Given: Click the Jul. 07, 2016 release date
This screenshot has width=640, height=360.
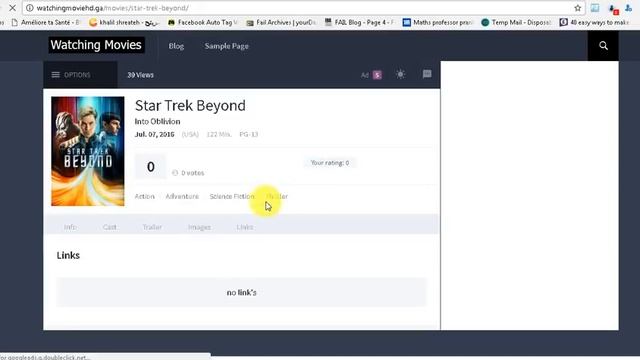Looking at the screenshot, I should (155, 134).
